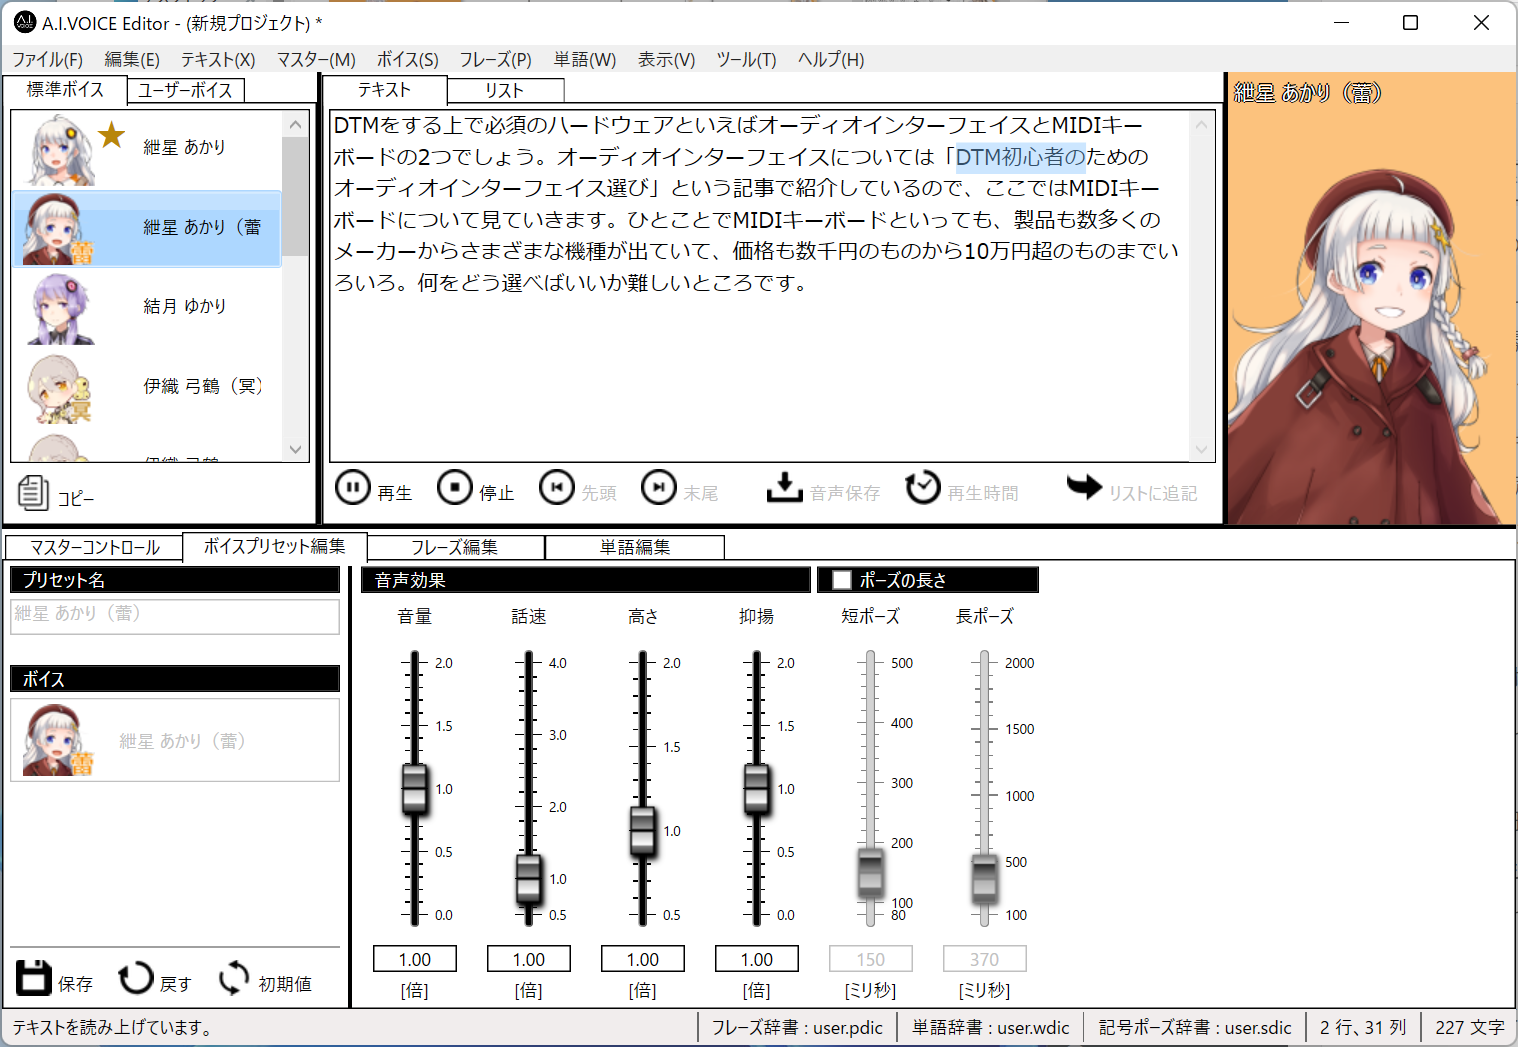Click the 戻す undo arrow icon
Screen dimensions: 1518x1047
[136, 977]
